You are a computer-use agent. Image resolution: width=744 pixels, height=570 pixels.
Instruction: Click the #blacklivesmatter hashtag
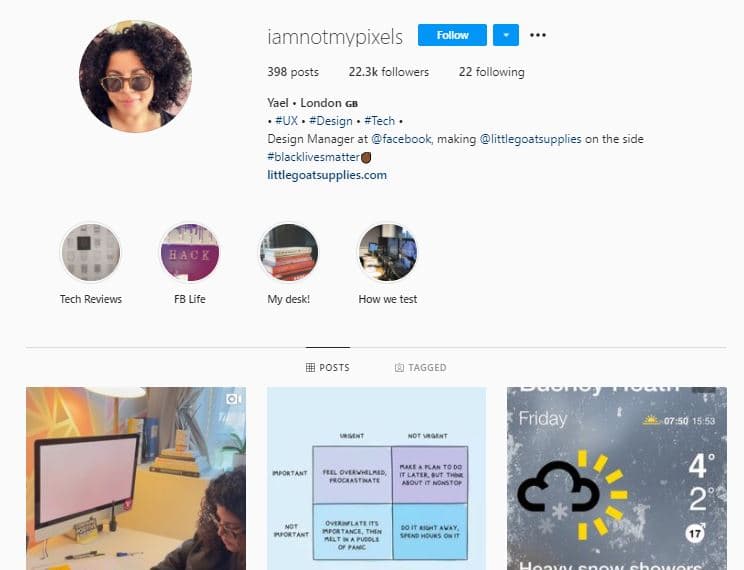[314, 157]
